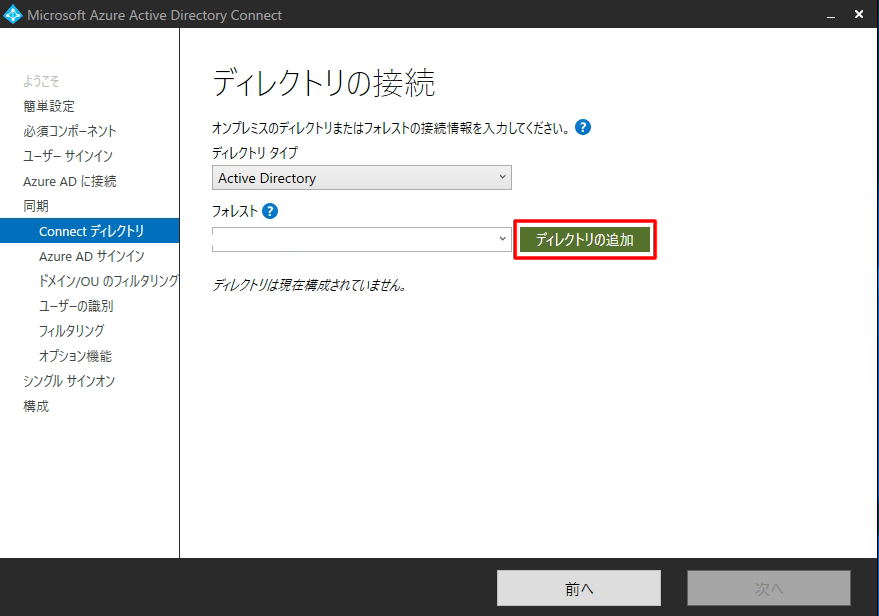This screenshot has width=879, height=616.
Task: Click the ディレクトリは現在構成されていません message
Action: (x=309, y=285)
